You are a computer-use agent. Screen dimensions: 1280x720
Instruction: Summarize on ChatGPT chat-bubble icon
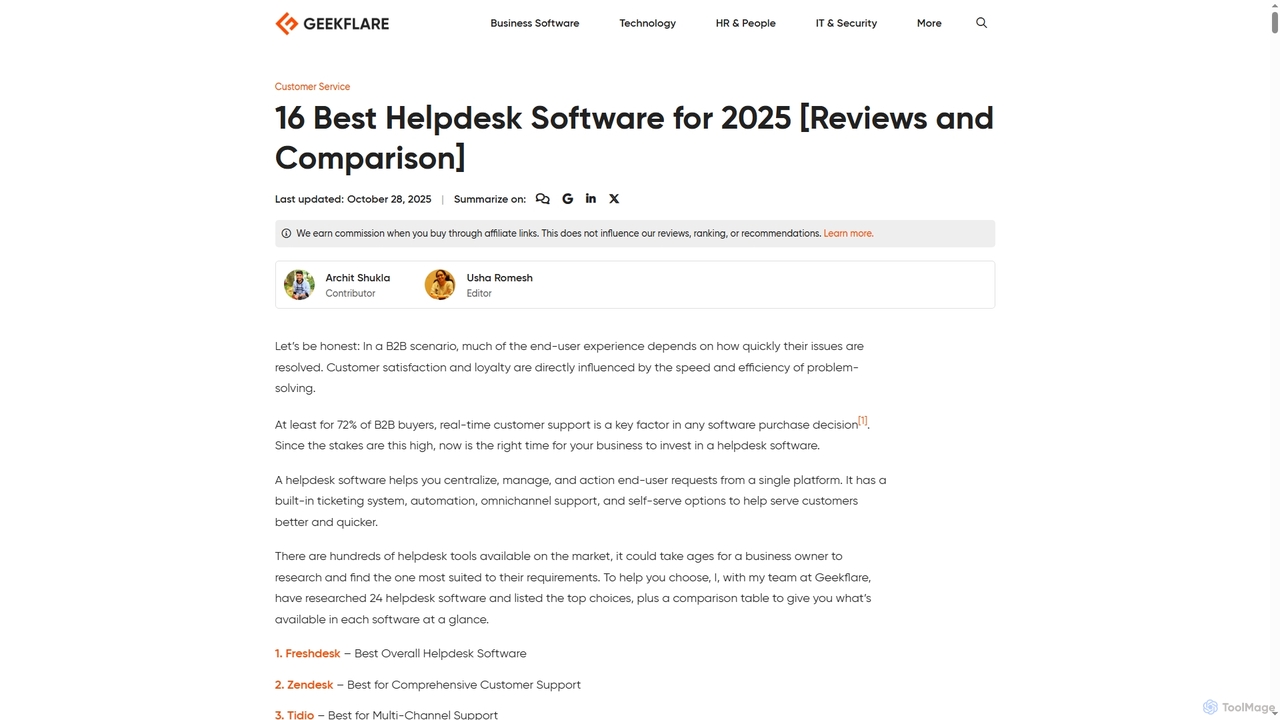(x=542, y=199)
